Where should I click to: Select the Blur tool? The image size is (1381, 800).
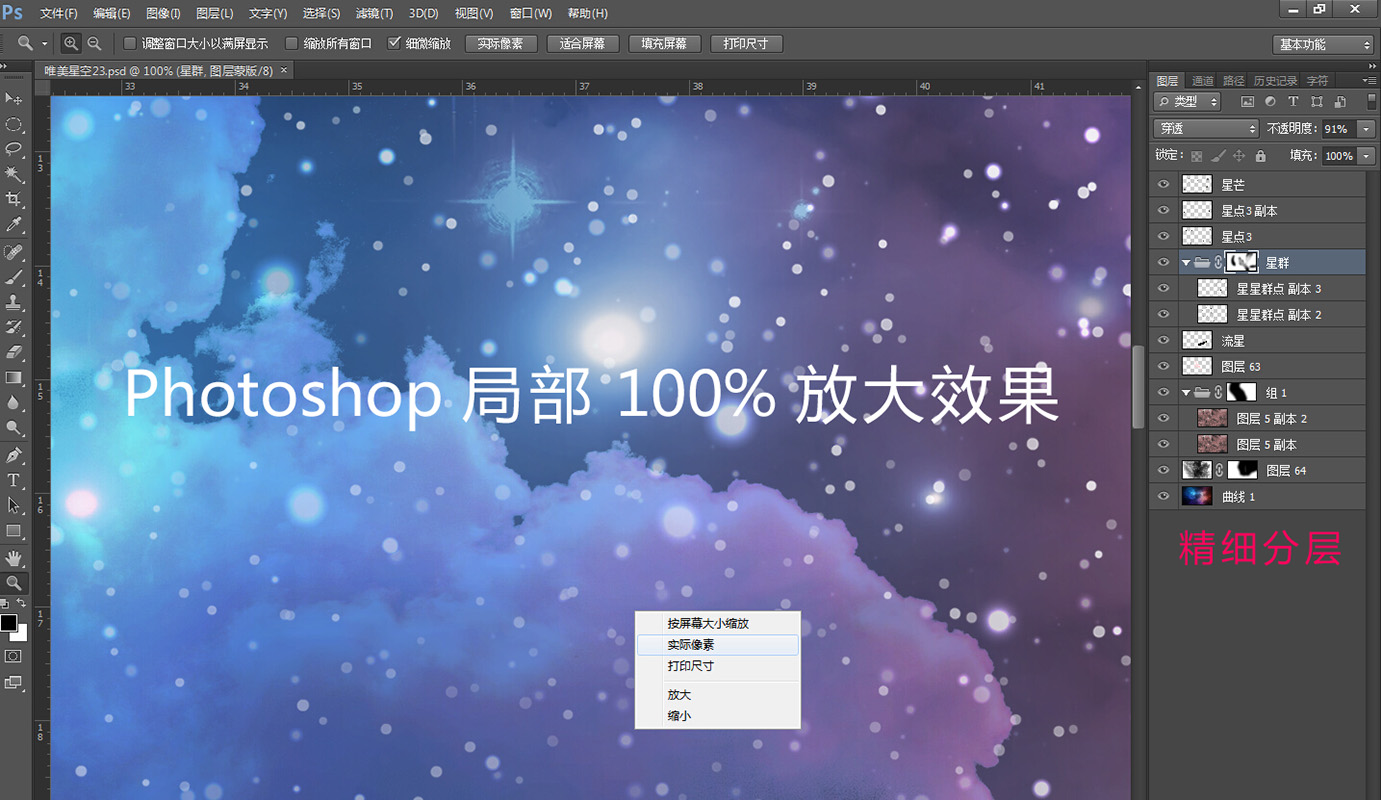(x=14, y=403)
